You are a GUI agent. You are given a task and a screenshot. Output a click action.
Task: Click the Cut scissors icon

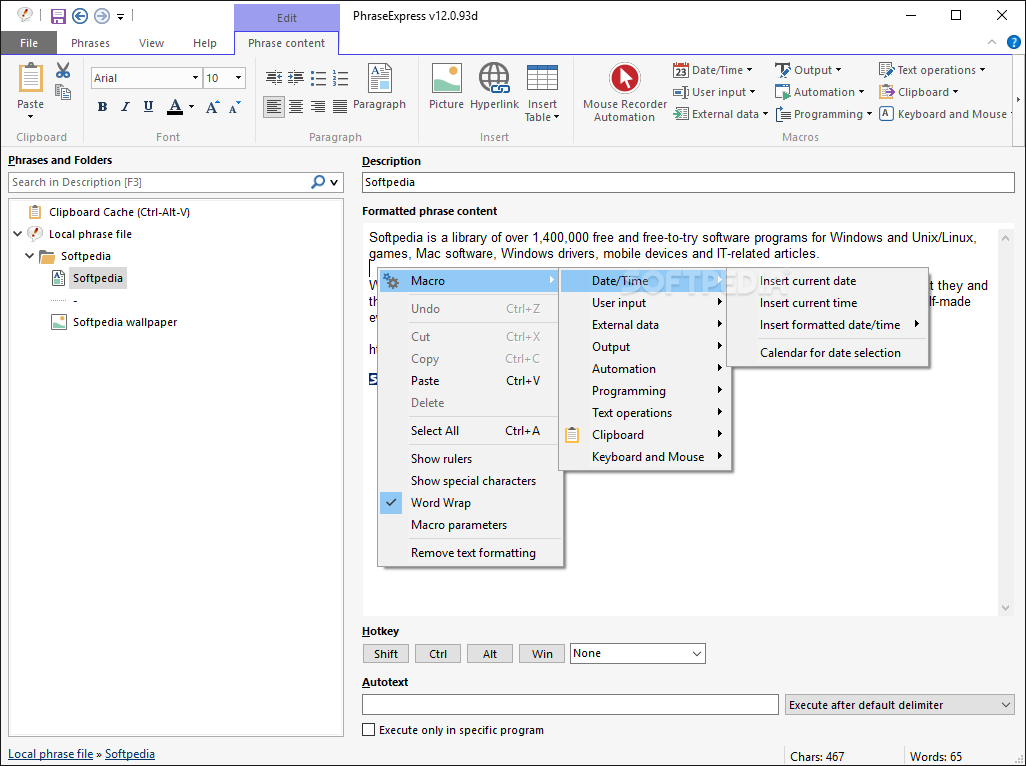[63, 70]
